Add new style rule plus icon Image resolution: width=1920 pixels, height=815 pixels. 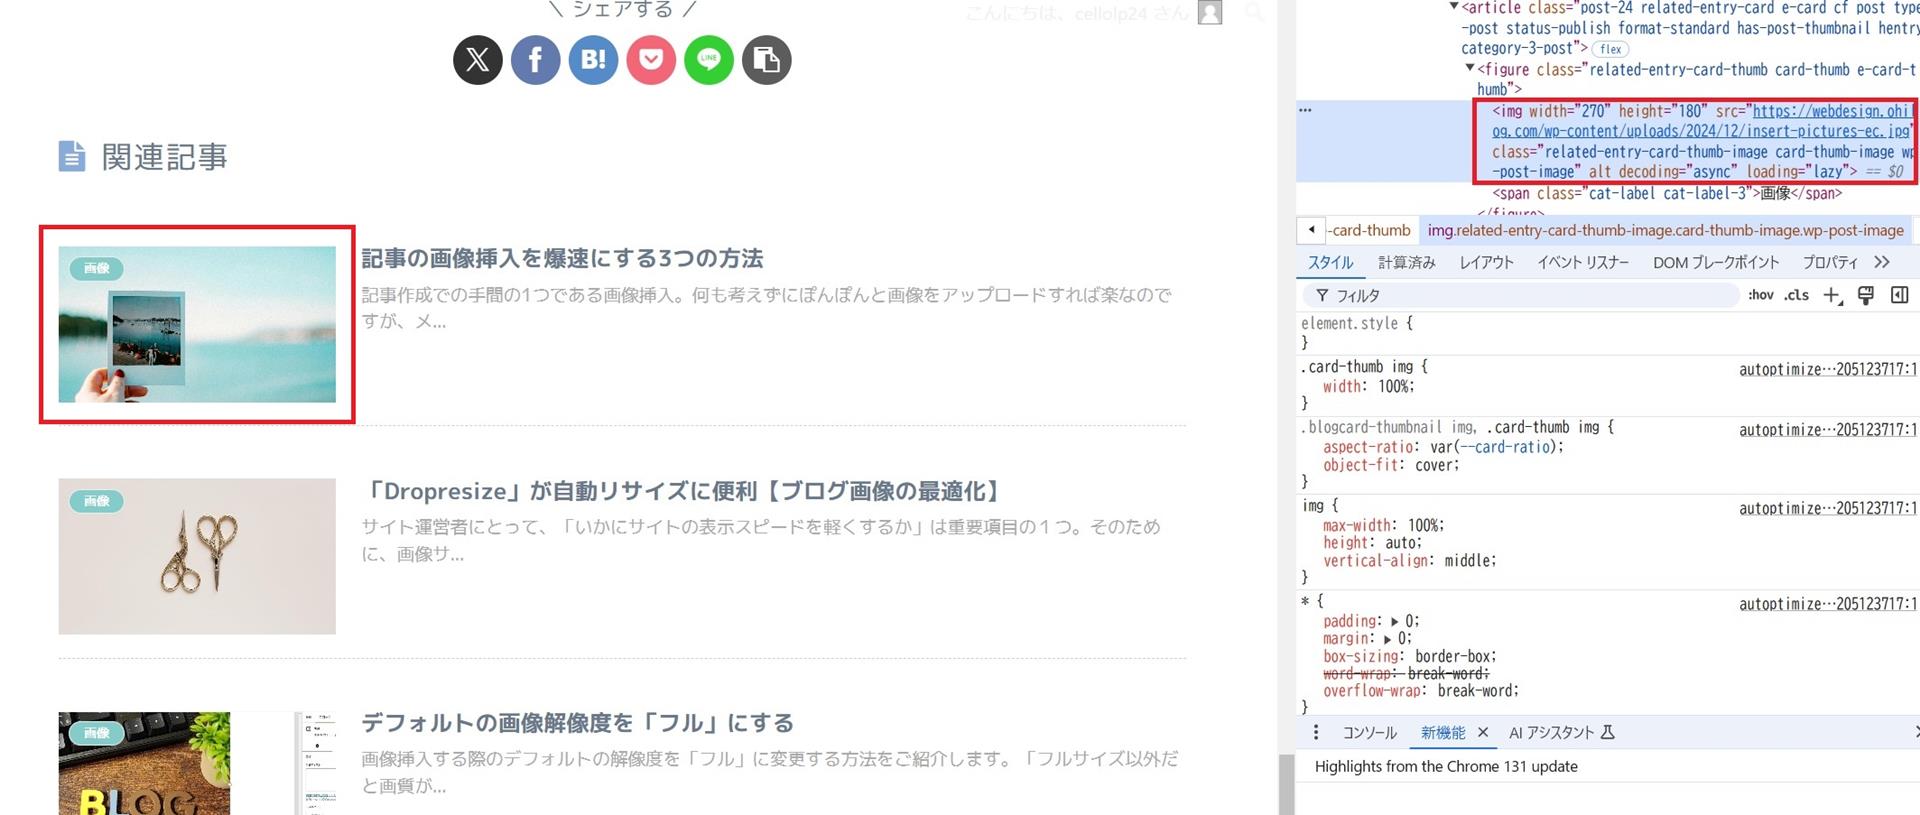[1832, 295]
